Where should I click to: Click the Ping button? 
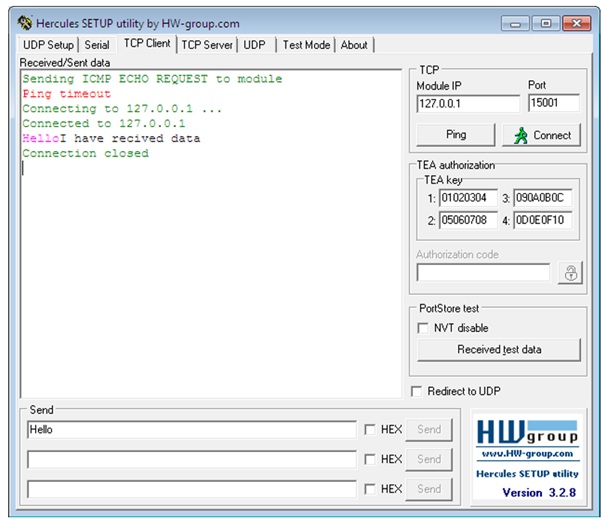pos(456,134)
